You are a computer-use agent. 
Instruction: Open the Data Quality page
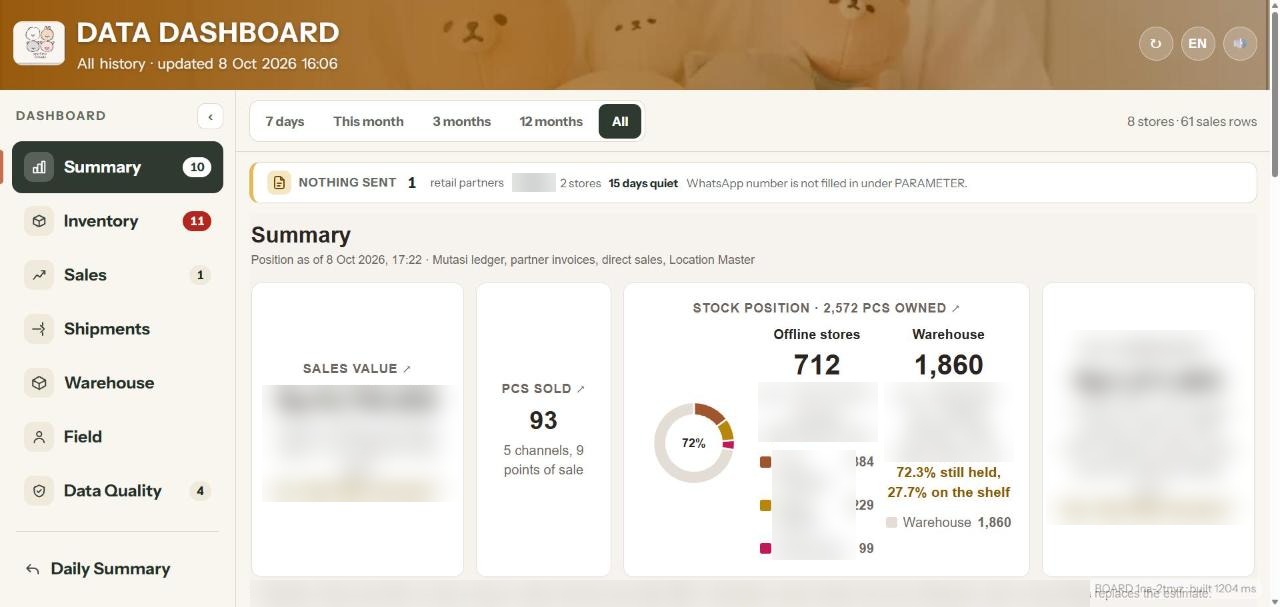[117, 491]
